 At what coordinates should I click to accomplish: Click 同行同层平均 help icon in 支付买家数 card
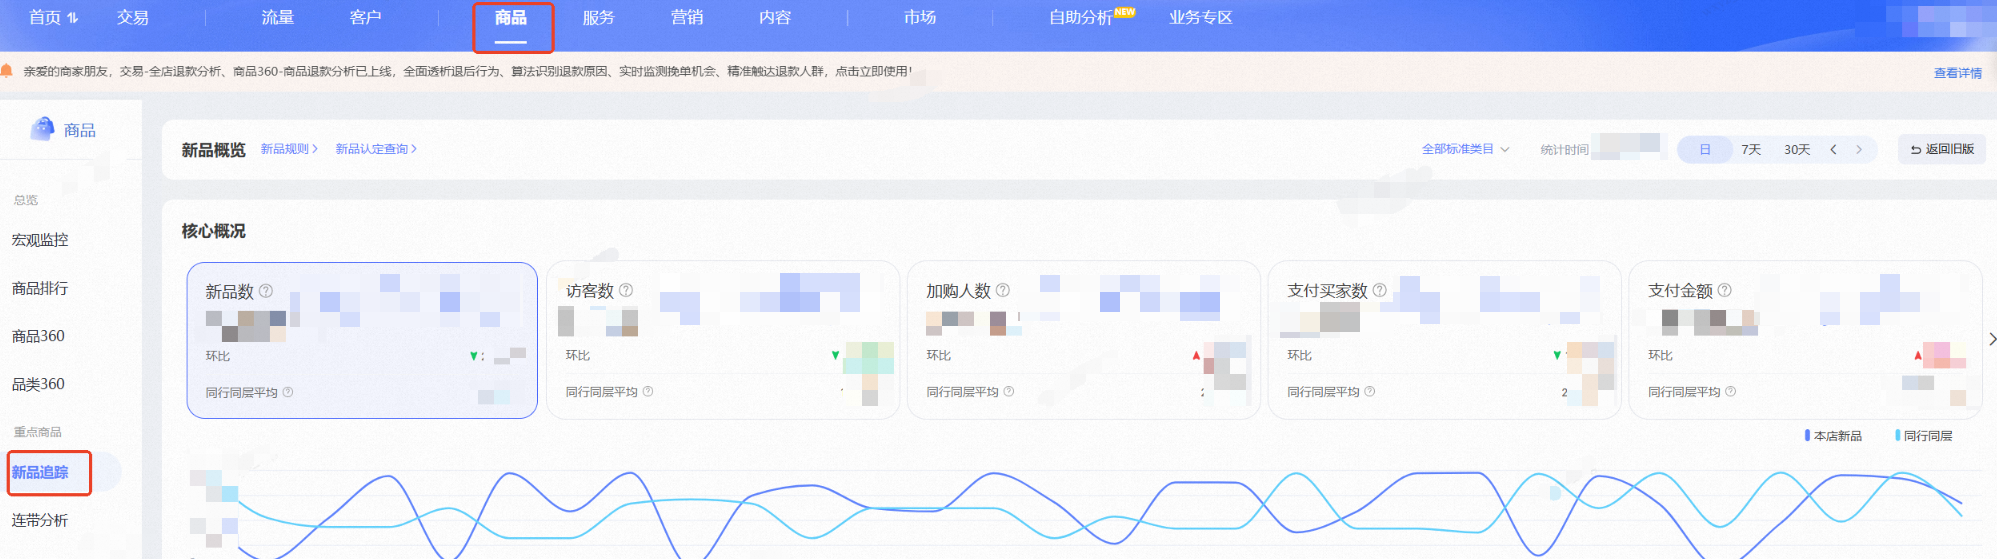(x=1370, y=391)
